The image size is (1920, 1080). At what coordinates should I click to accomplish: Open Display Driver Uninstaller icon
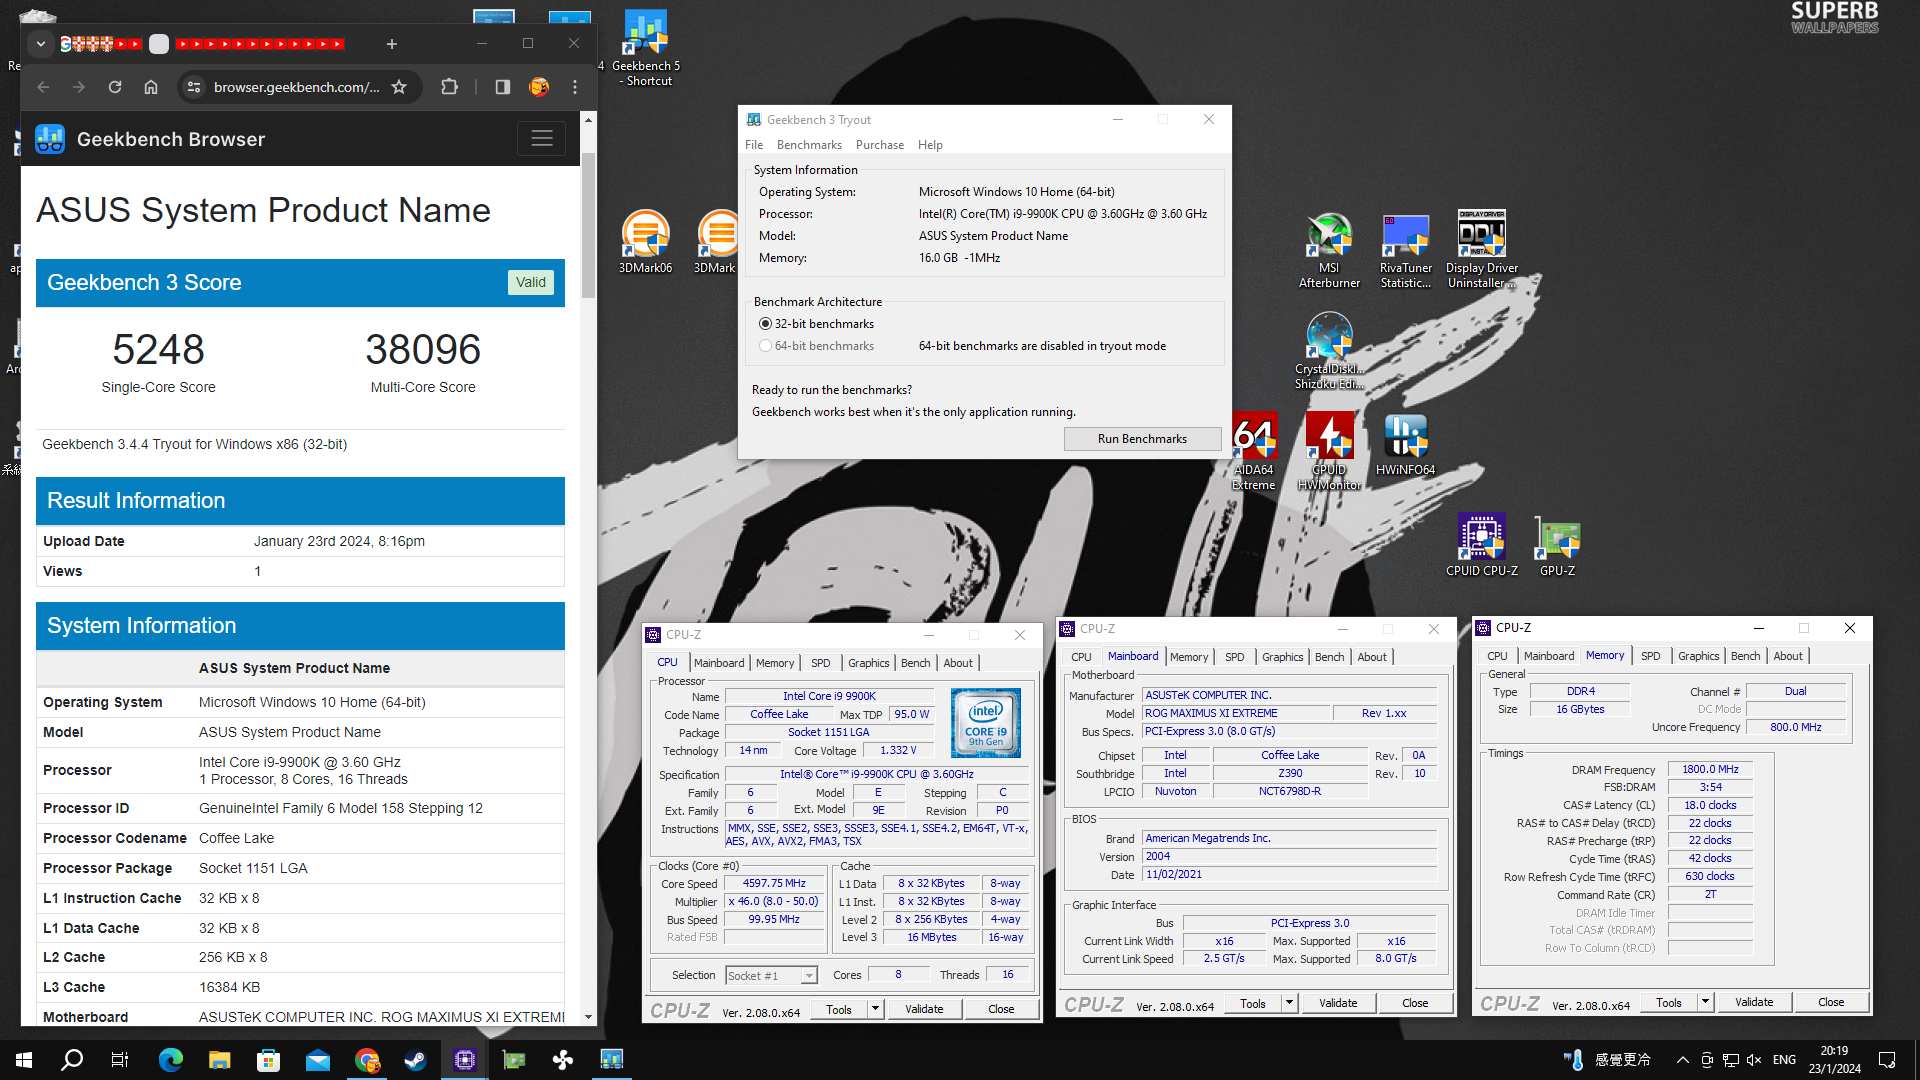pos(1481,250)
